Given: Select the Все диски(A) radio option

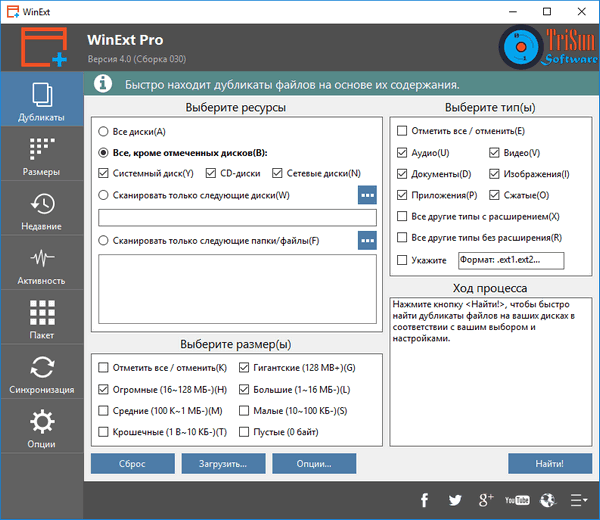Looking at the screenshot, I should pos(132,132).
